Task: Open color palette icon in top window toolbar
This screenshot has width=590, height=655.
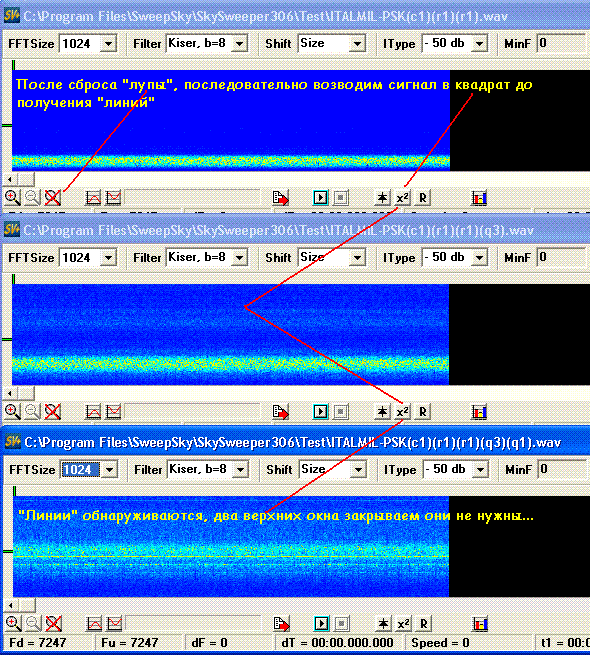Action: tap(479, 198)
